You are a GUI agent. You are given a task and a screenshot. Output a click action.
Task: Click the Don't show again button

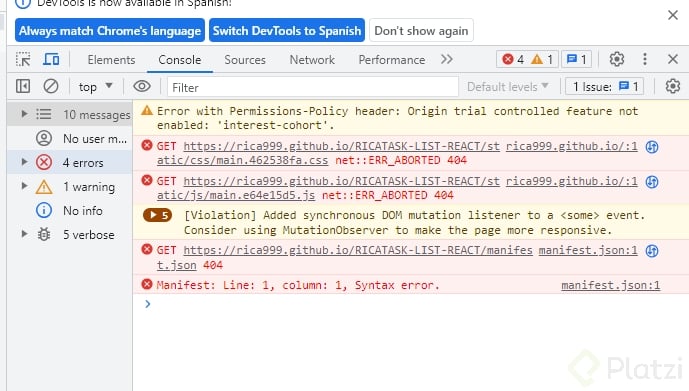click(421, 30)
